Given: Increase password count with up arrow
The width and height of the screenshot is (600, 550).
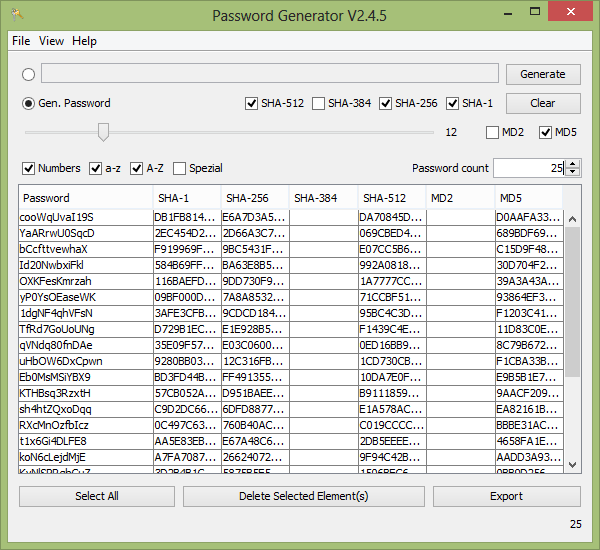Looking at the screenshot, I should click(x=572, y=164).
